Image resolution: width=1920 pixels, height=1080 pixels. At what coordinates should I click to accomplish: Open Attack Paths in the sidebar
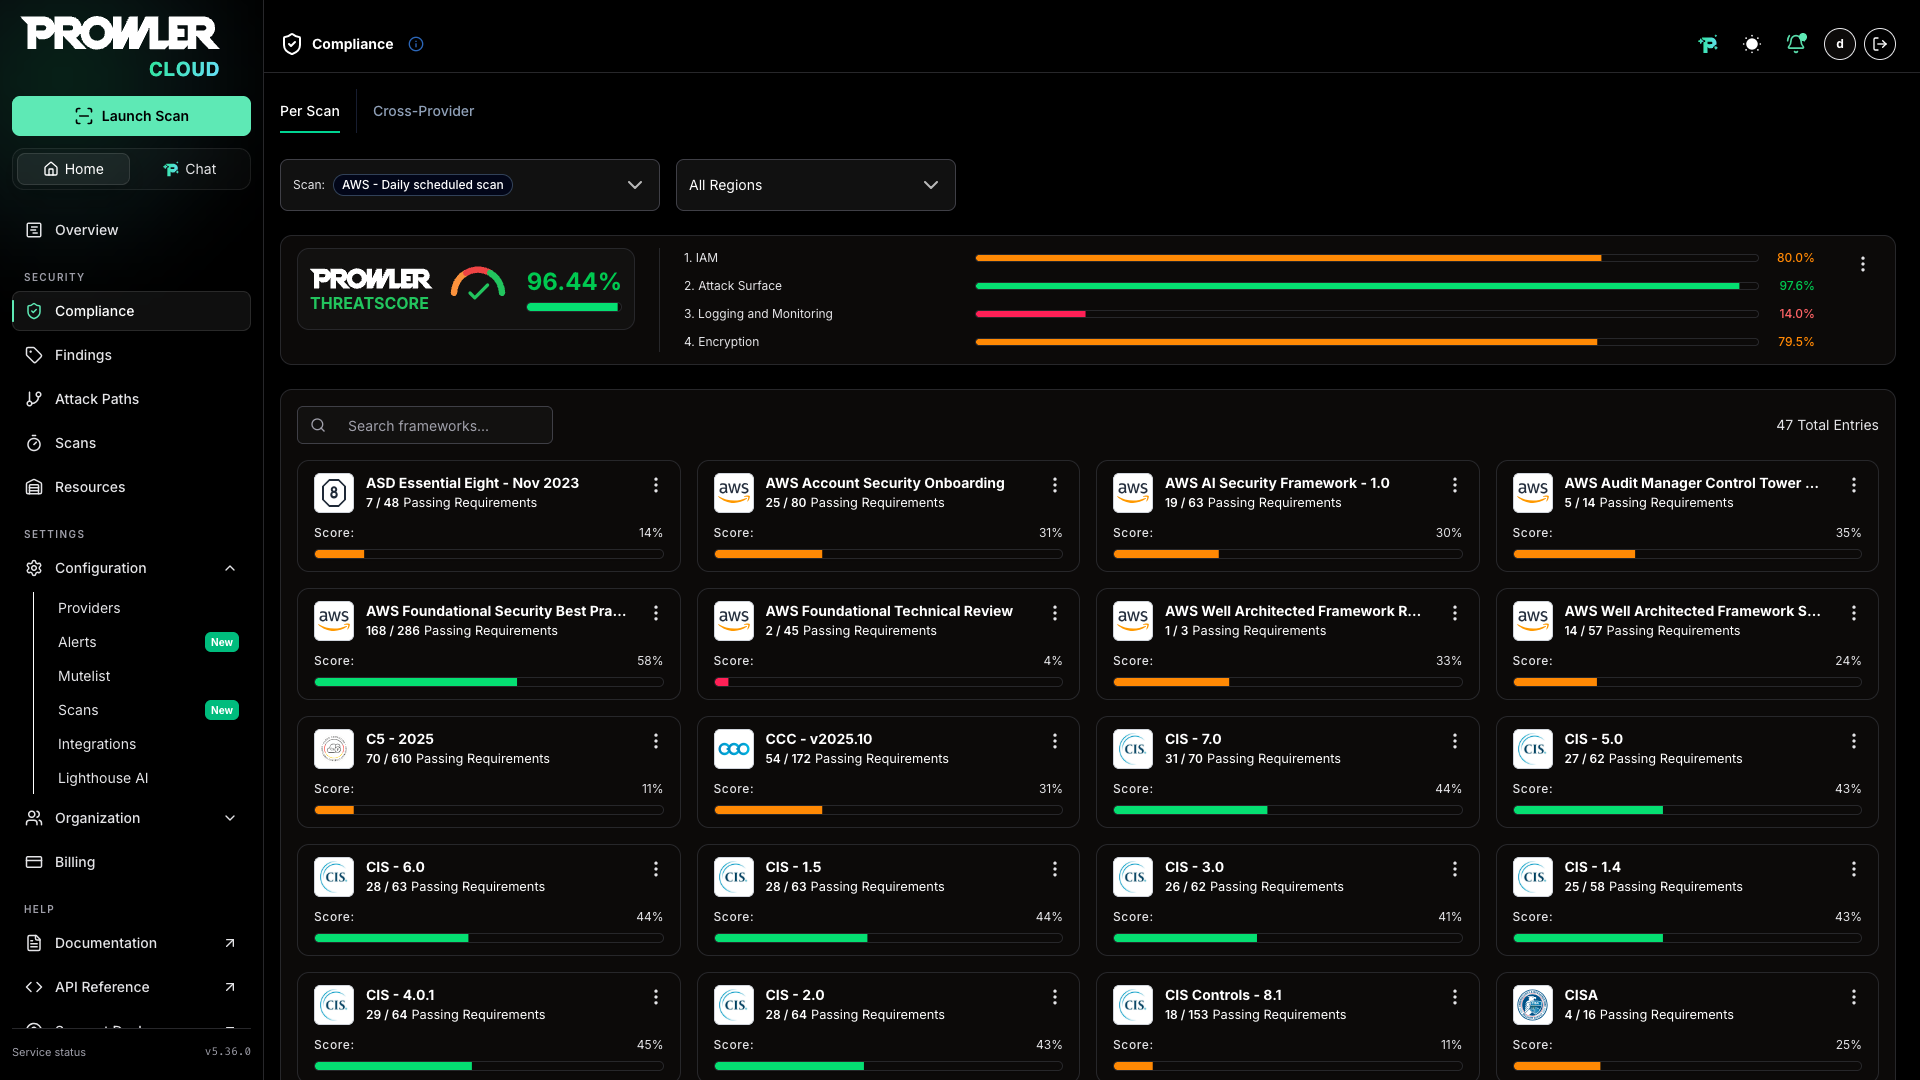(x=131, y=399)
